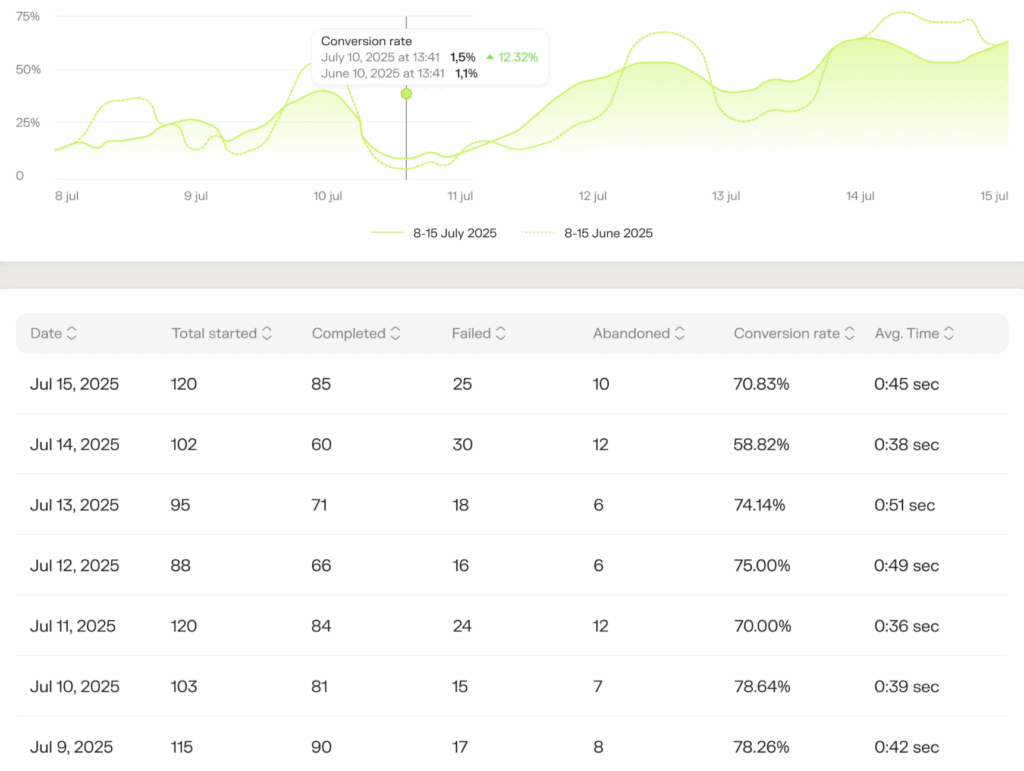Click the Conversion rate tooltip title
Image resolution: width=1024 pixels, height=771 pixels.
[366, 41]
